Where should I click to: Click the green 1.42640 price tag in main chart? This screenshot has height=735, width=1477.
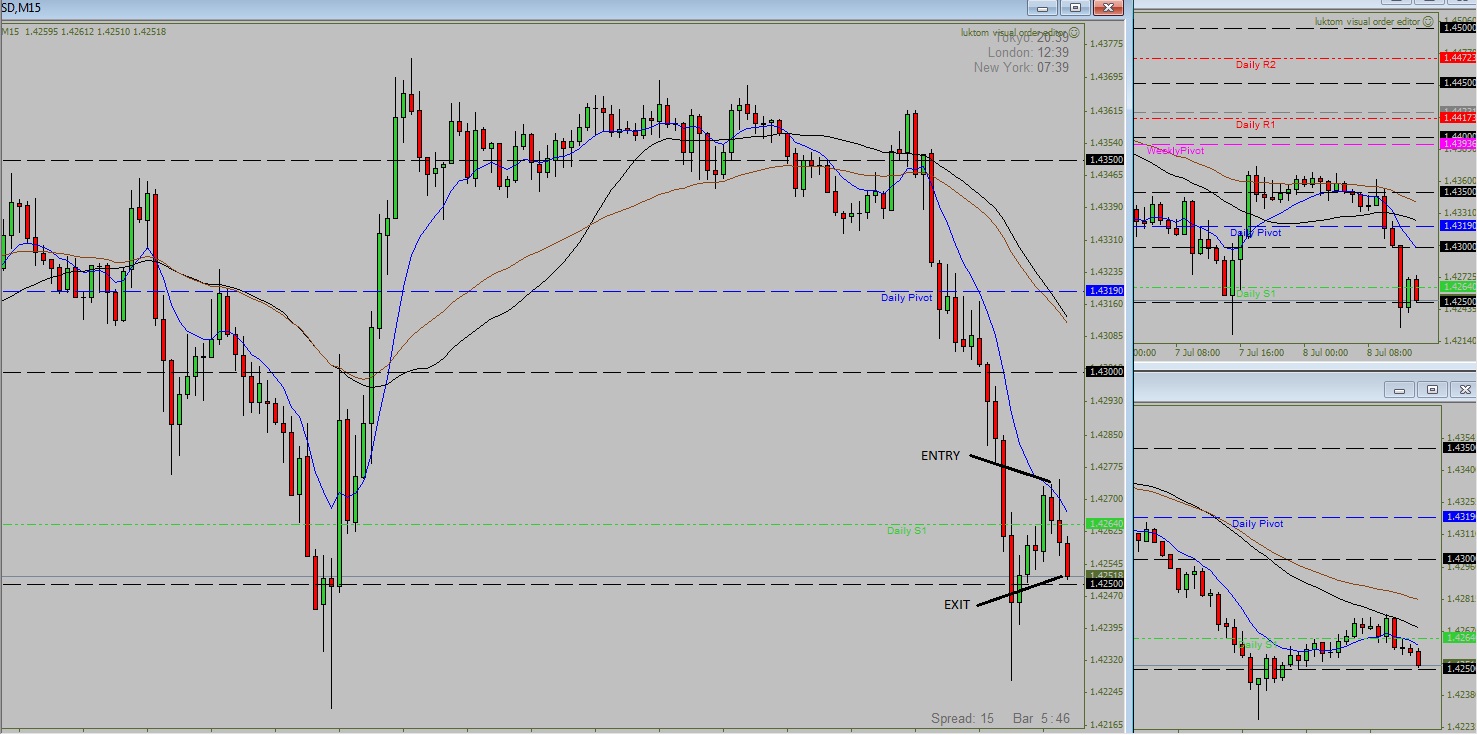(x=1105, y=523)
